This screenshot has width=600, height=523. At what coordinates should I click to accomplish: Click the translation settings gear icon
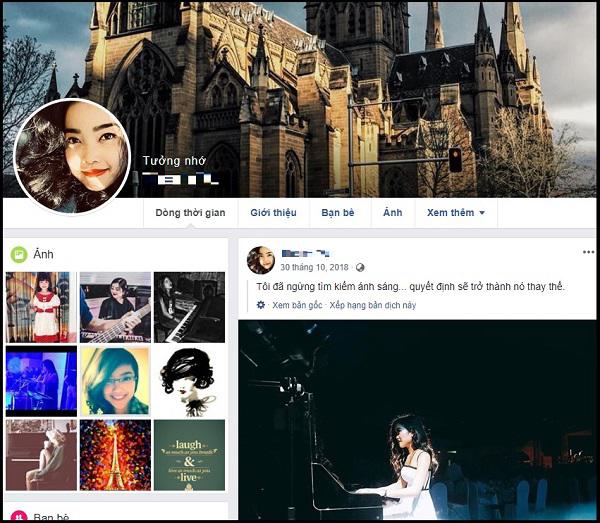(261, 305)
